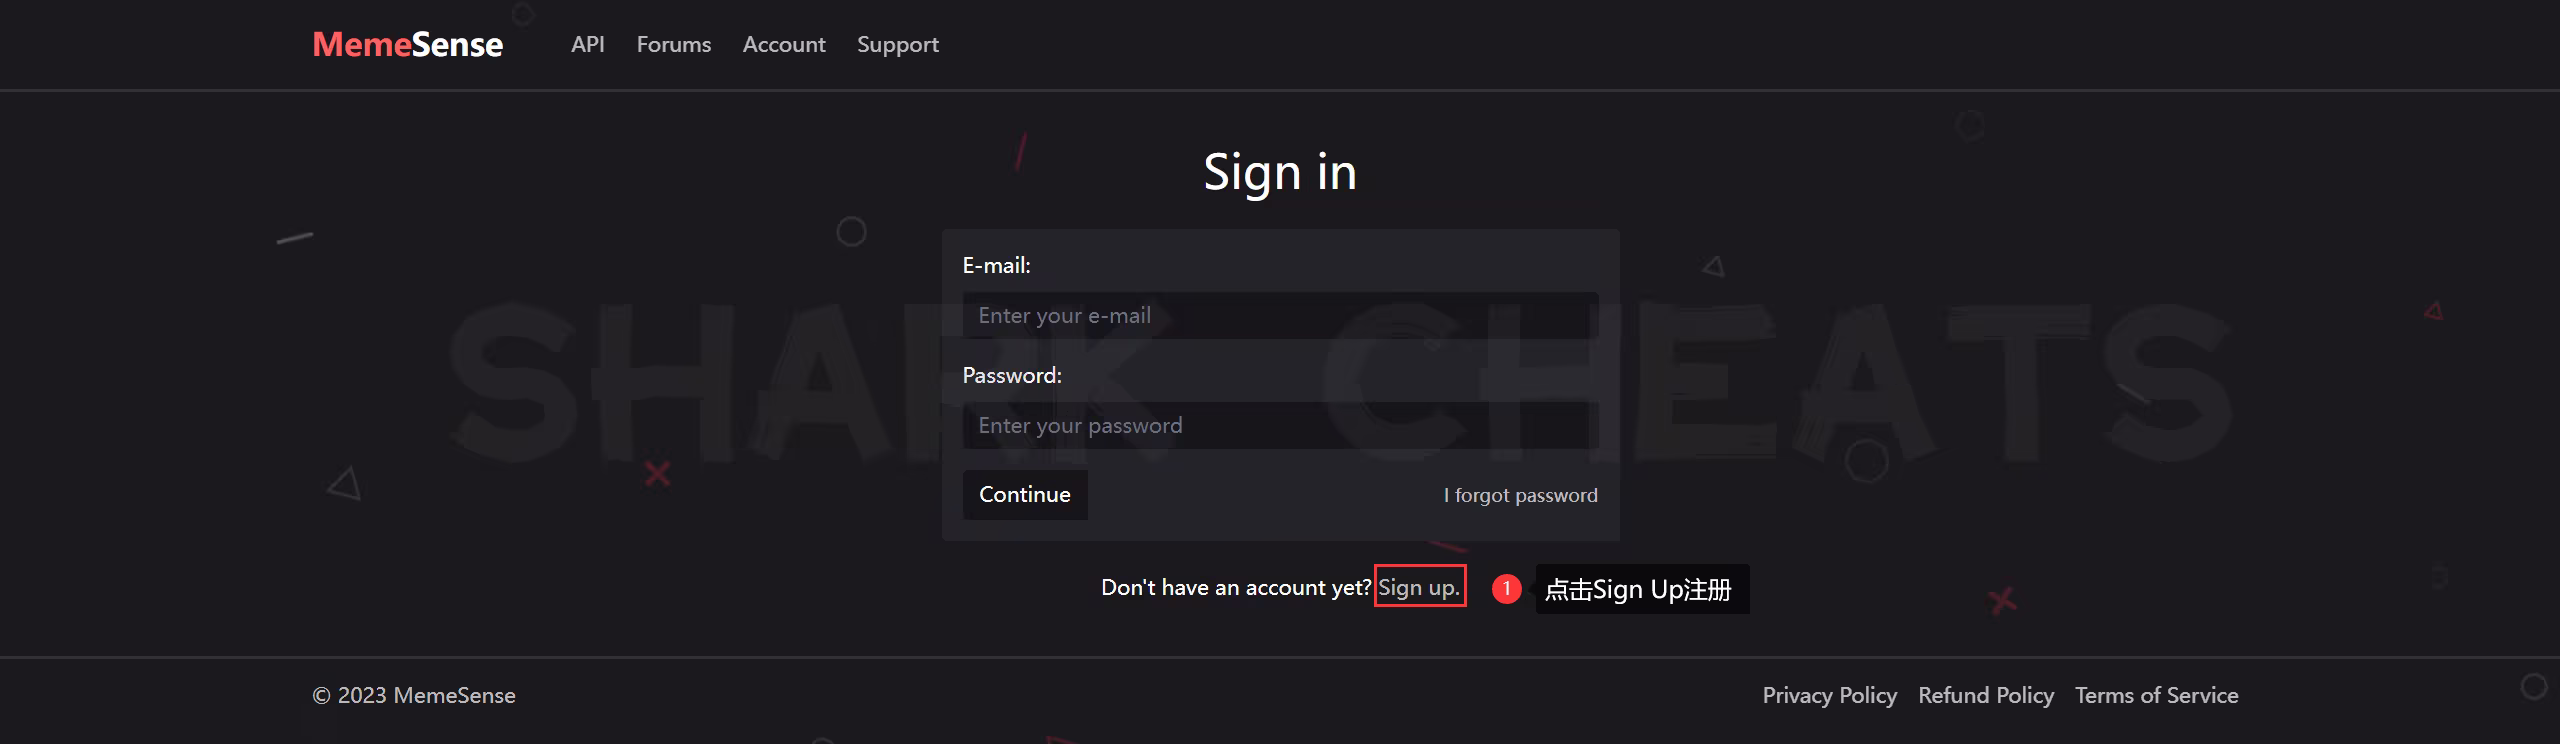Click the Don't have an account yet text

click(1236, 587)
